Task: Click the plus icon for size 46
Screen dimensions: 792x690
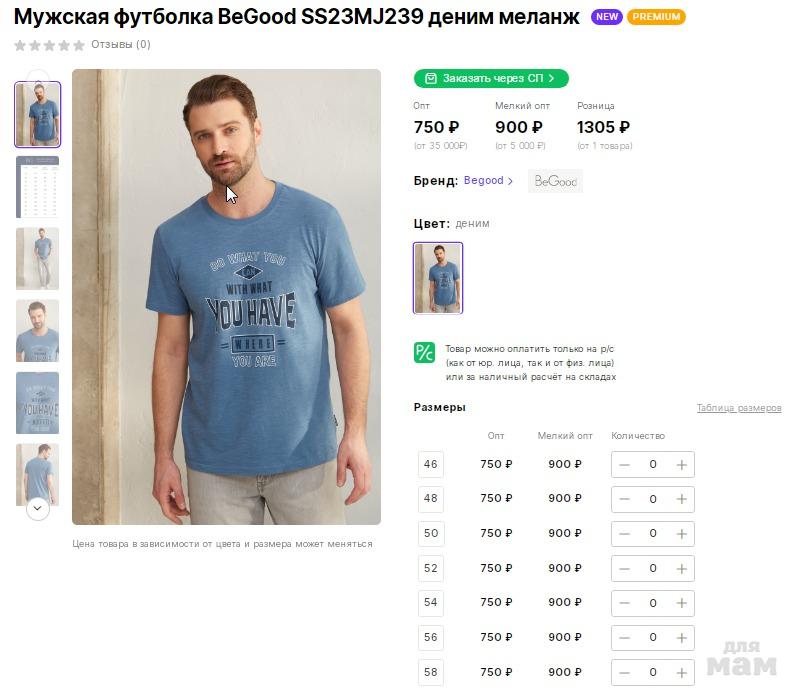Action: [682, 464]
